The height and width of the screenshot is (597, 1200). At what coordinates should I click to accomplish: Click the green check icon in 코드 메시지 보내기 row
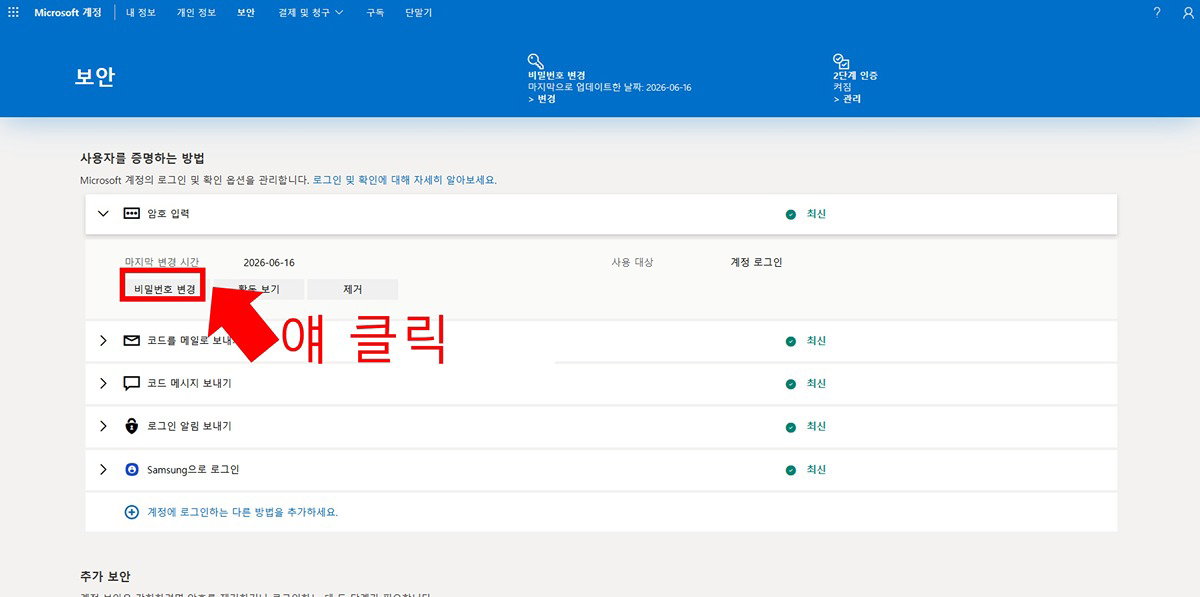[791, 384]
